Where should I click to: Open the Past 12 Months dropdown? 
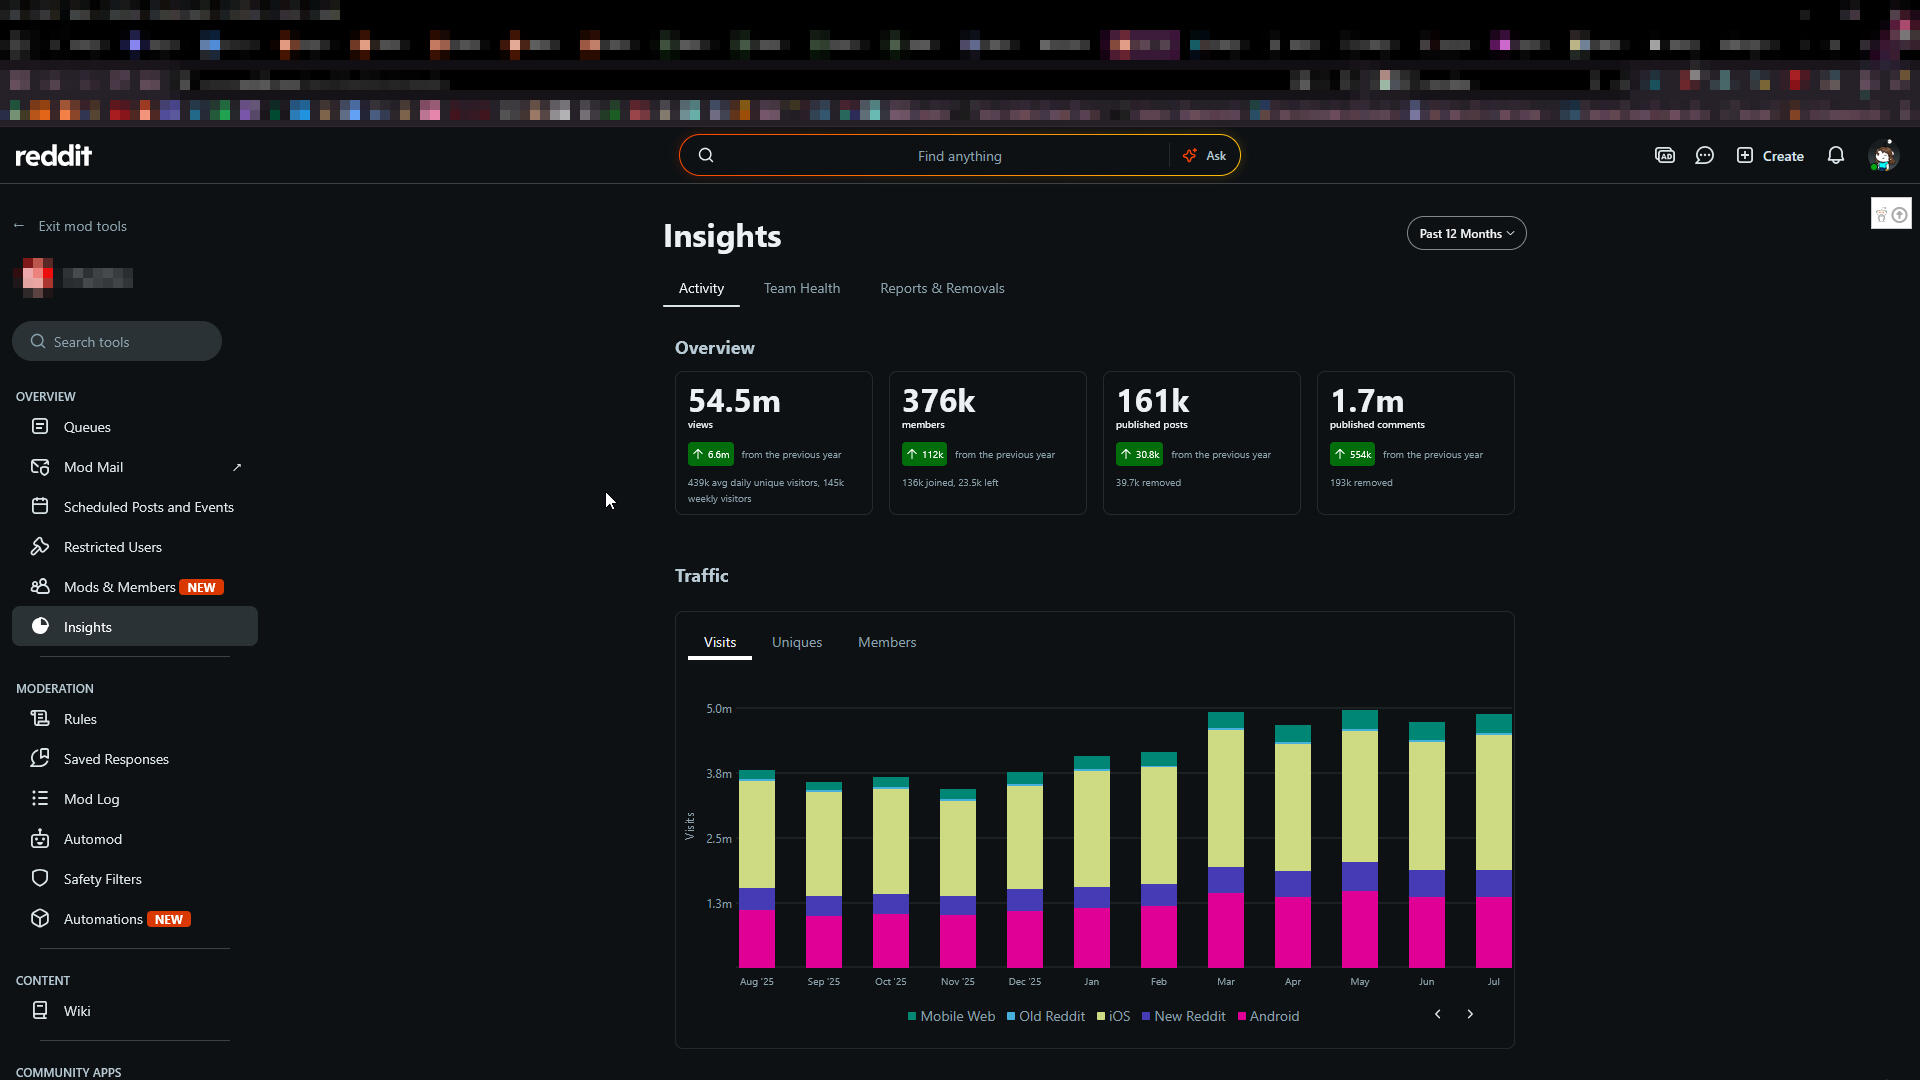click(1466, 234)
